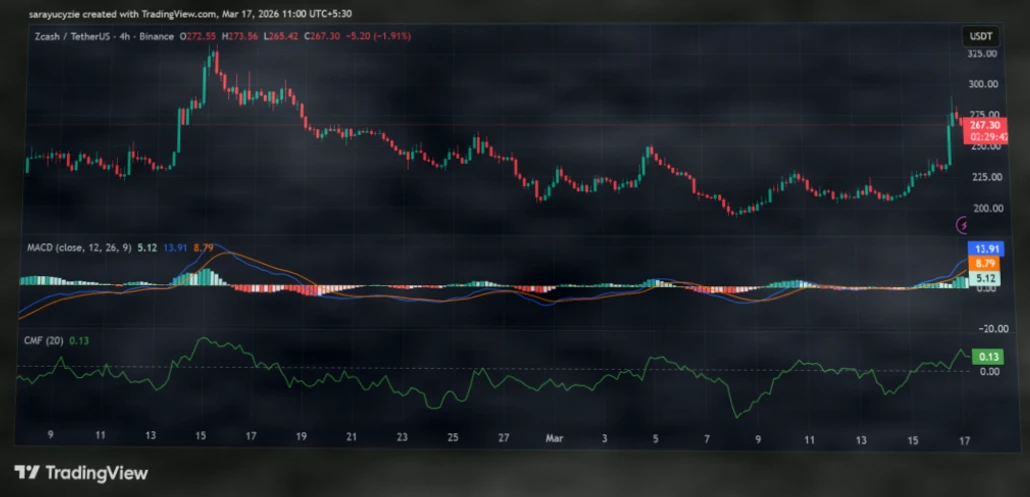Click the 275.00 price axis label
The height and width of the screenshot is (497, 1030).
pyautogui.click(x=983, y=114)
